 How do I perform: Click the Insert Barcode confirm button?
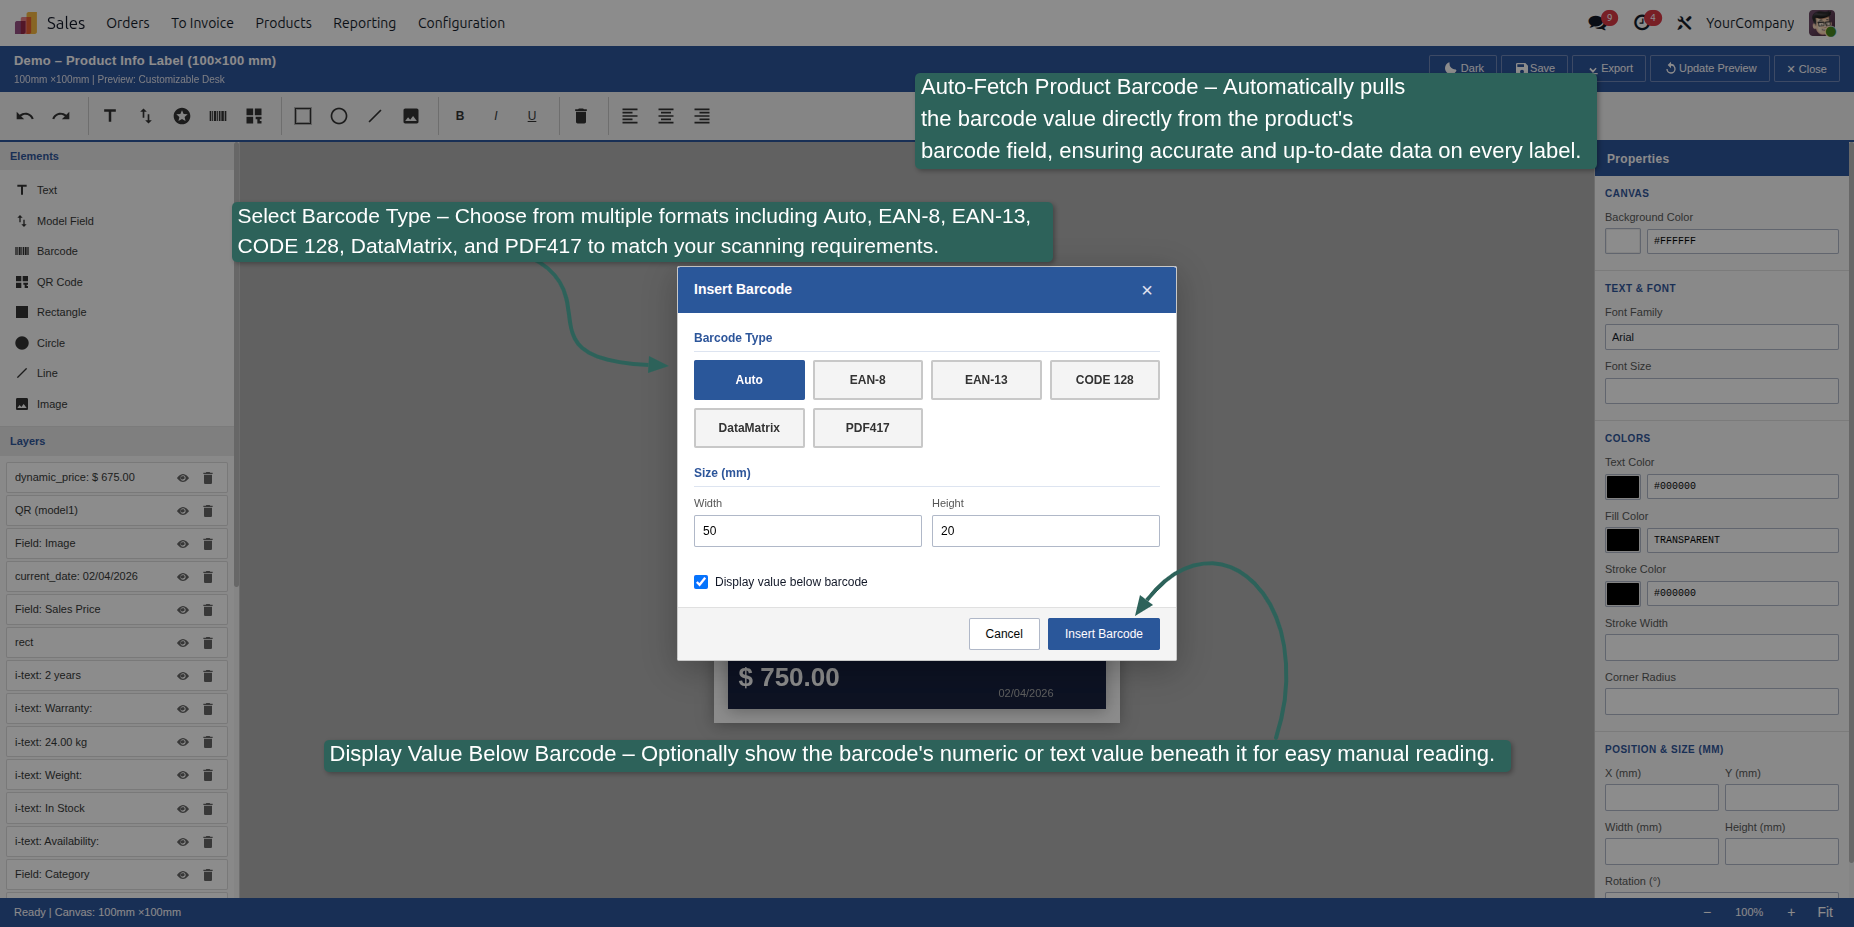click(x=1104, y=634)
